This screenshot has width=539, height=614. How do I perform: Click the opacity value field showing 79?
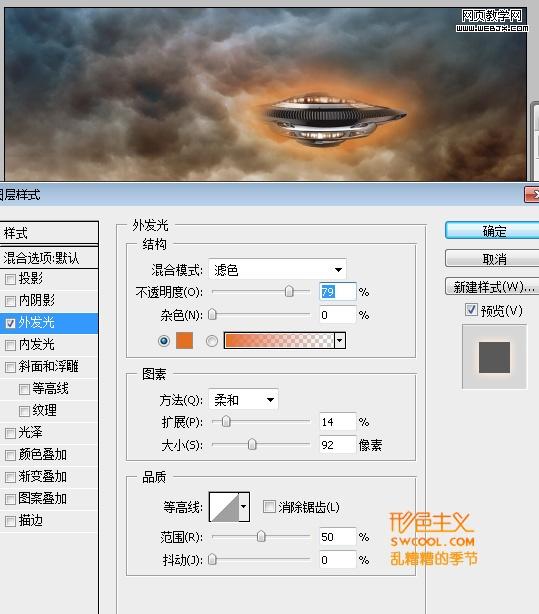[338, 292]
